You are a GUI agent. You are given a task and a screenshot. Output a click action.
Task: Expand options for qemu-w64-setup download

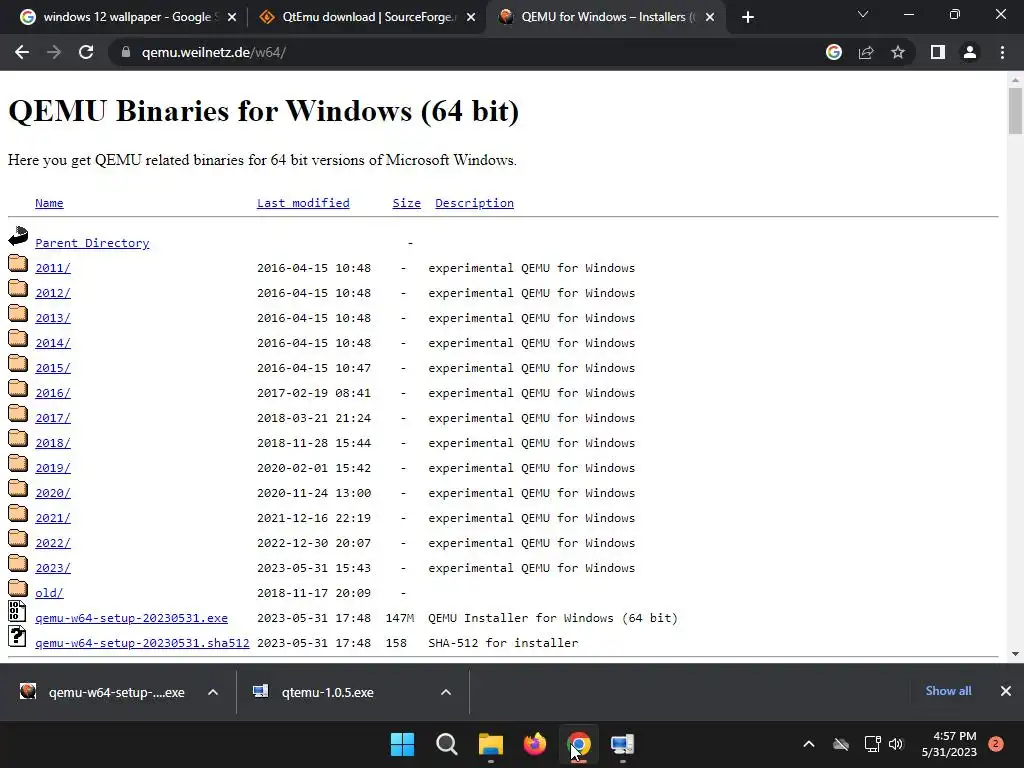pyautogui.click(x=213, y=692)
